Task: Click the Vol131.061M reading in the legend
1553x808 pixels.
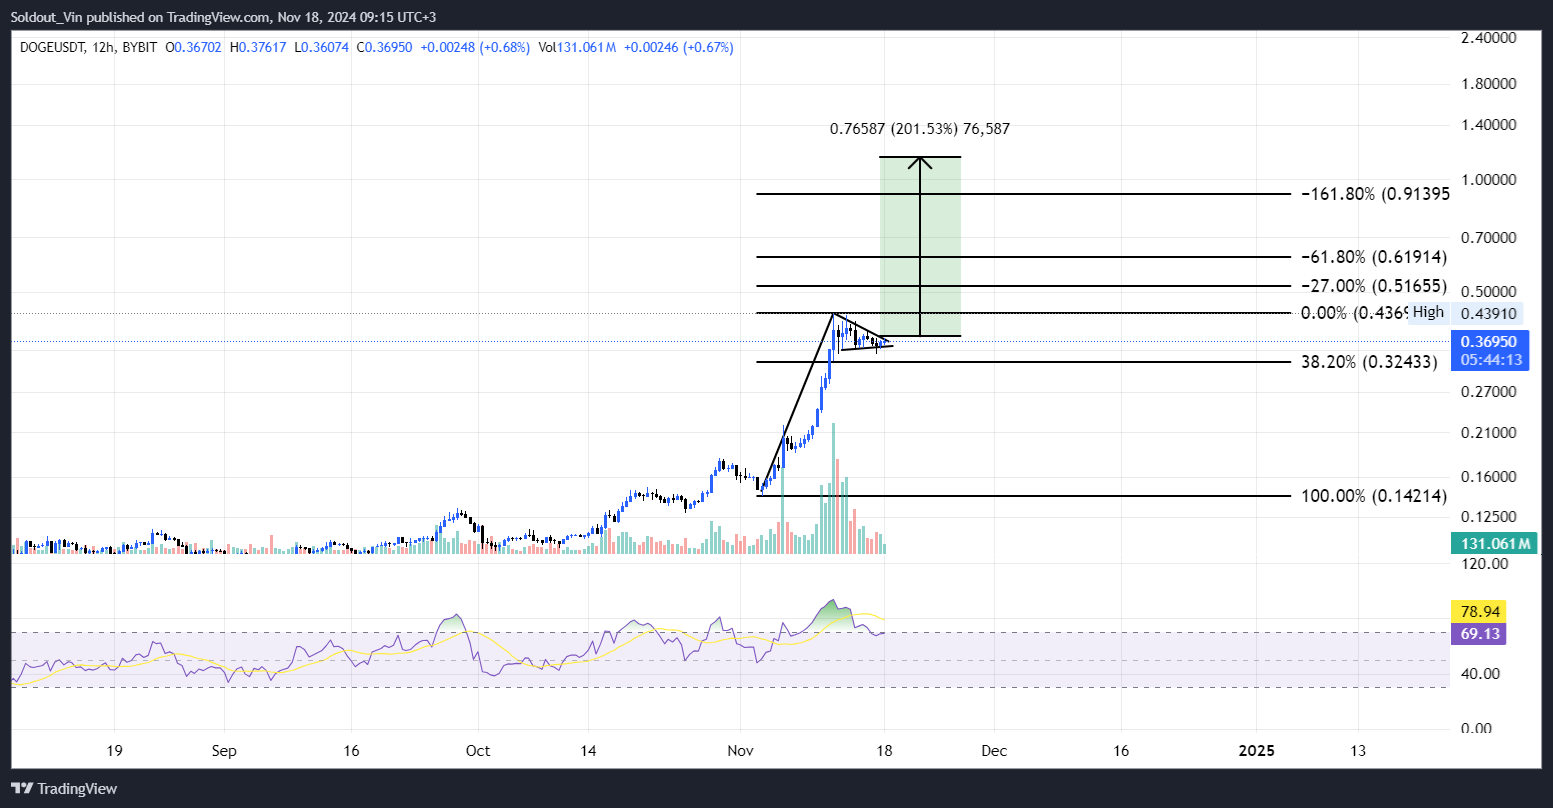Action: 577,47
